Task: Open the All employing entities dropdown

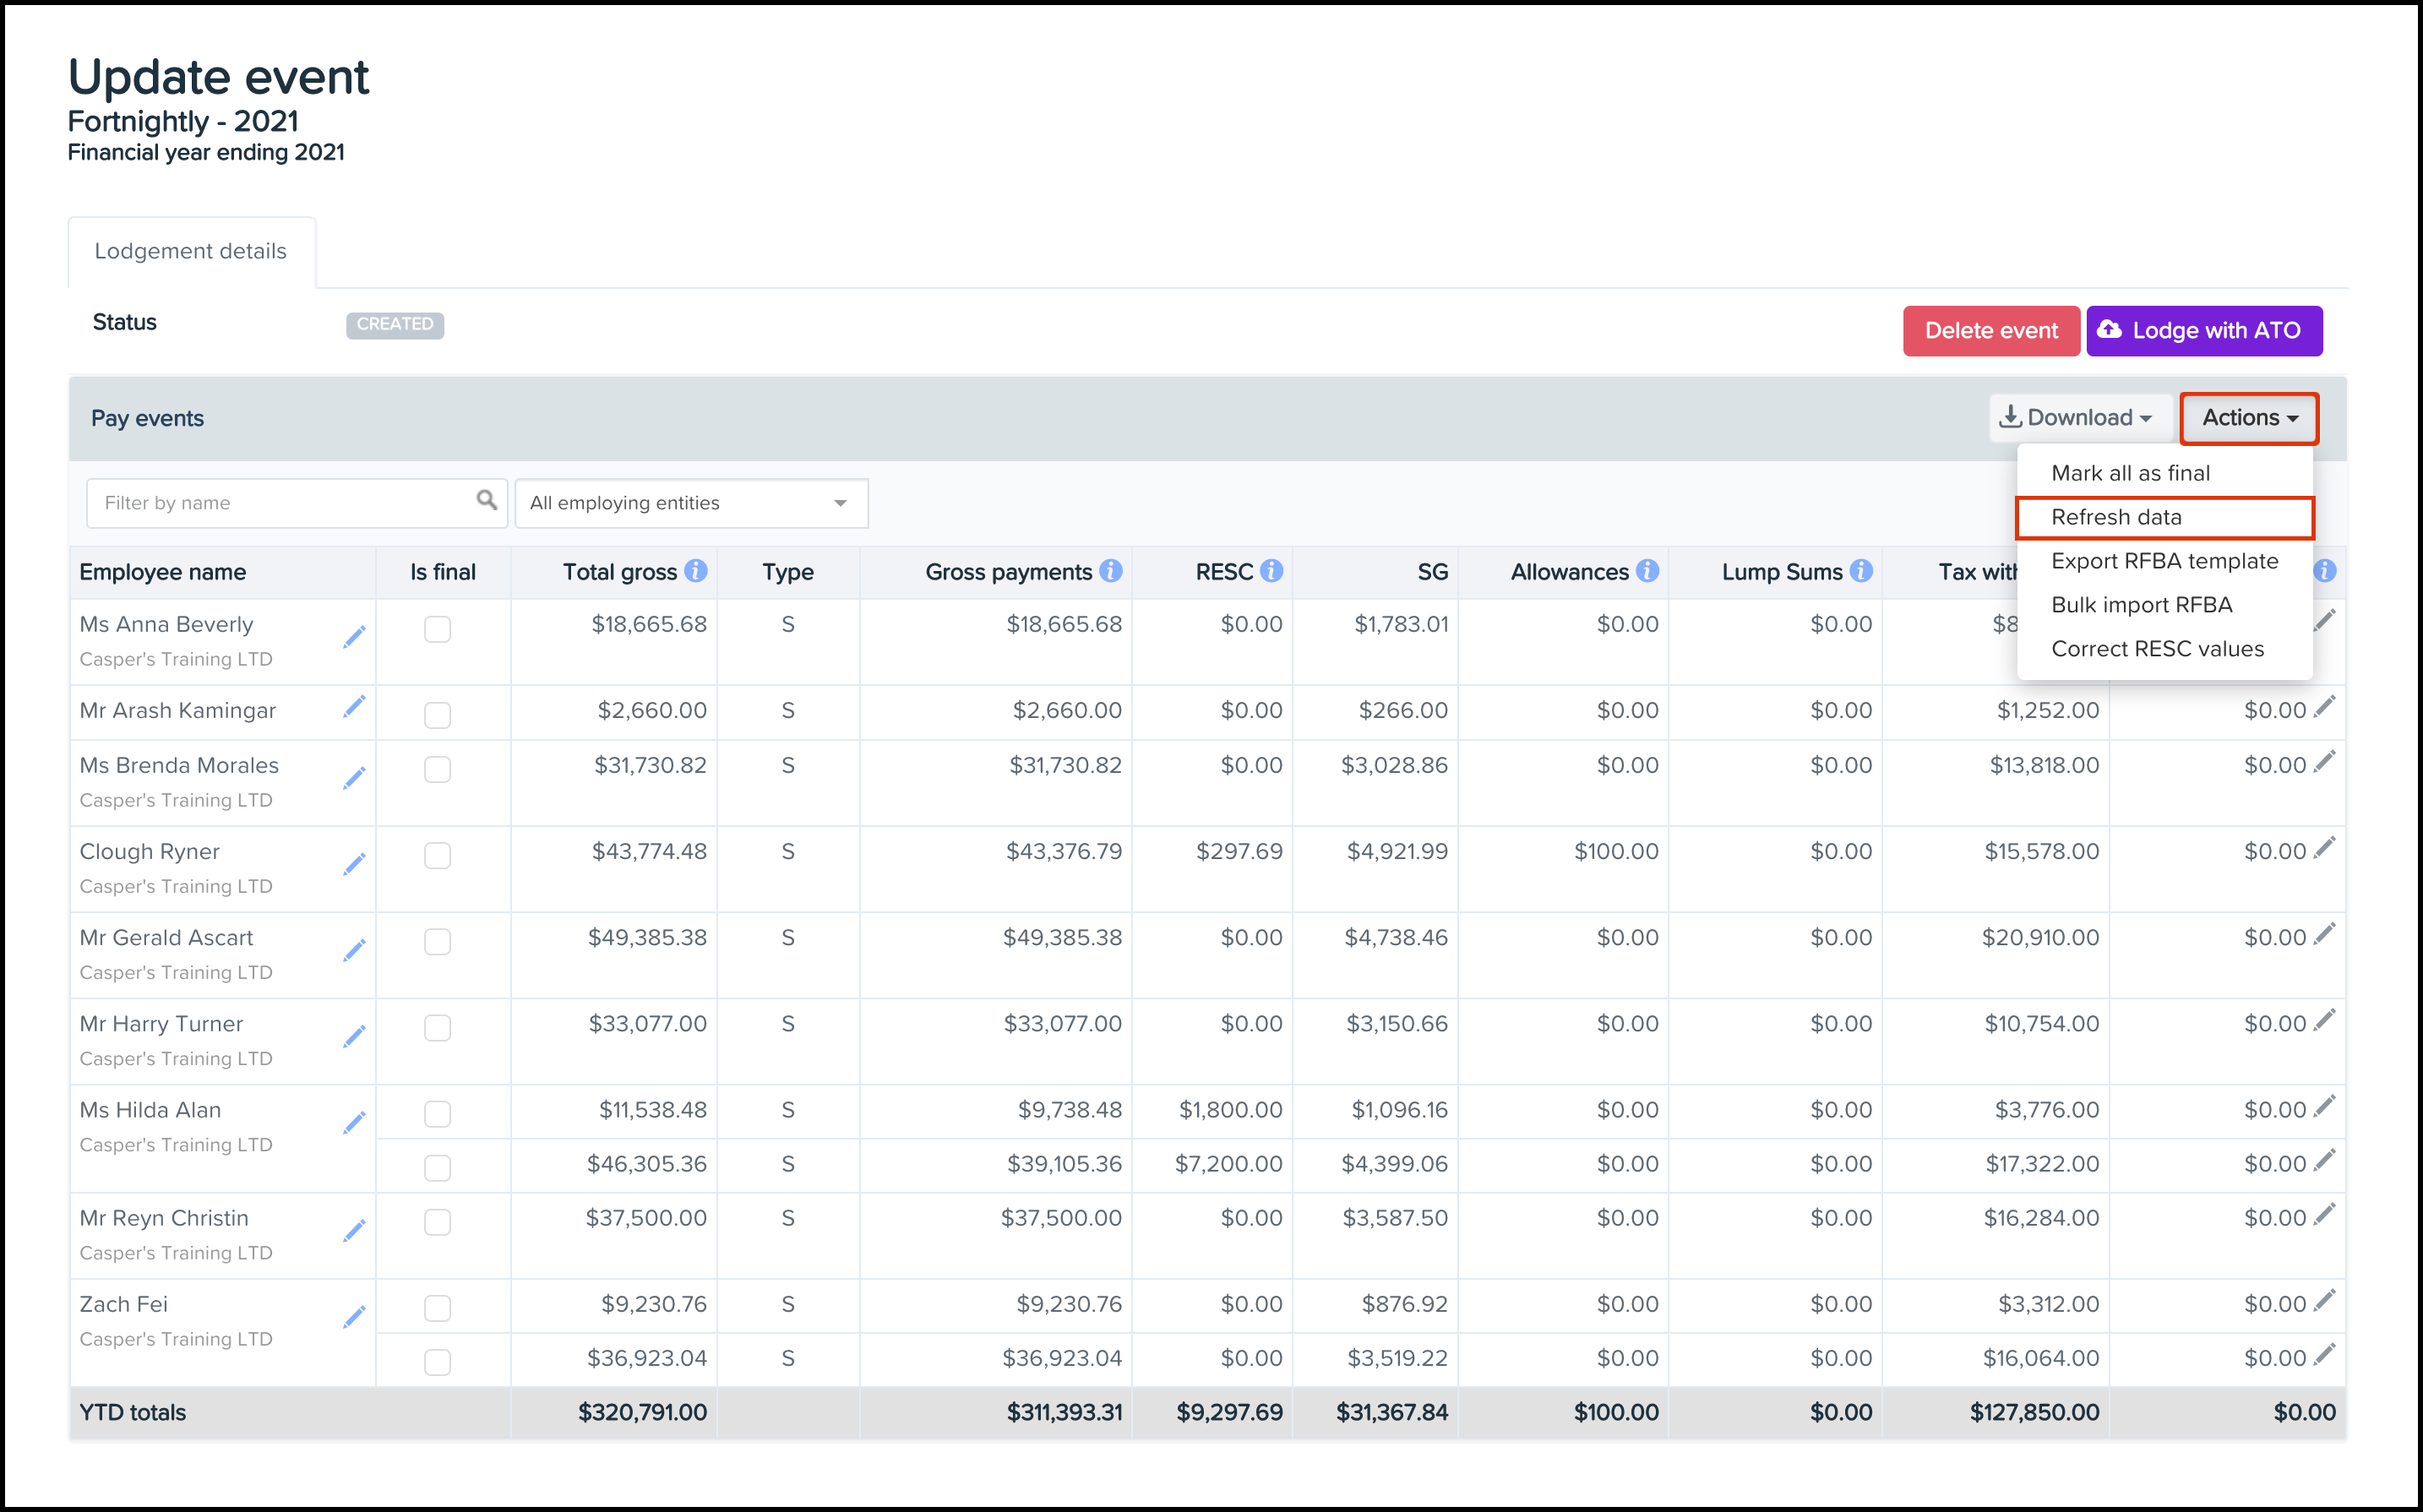Action: [x=690, y=503]
